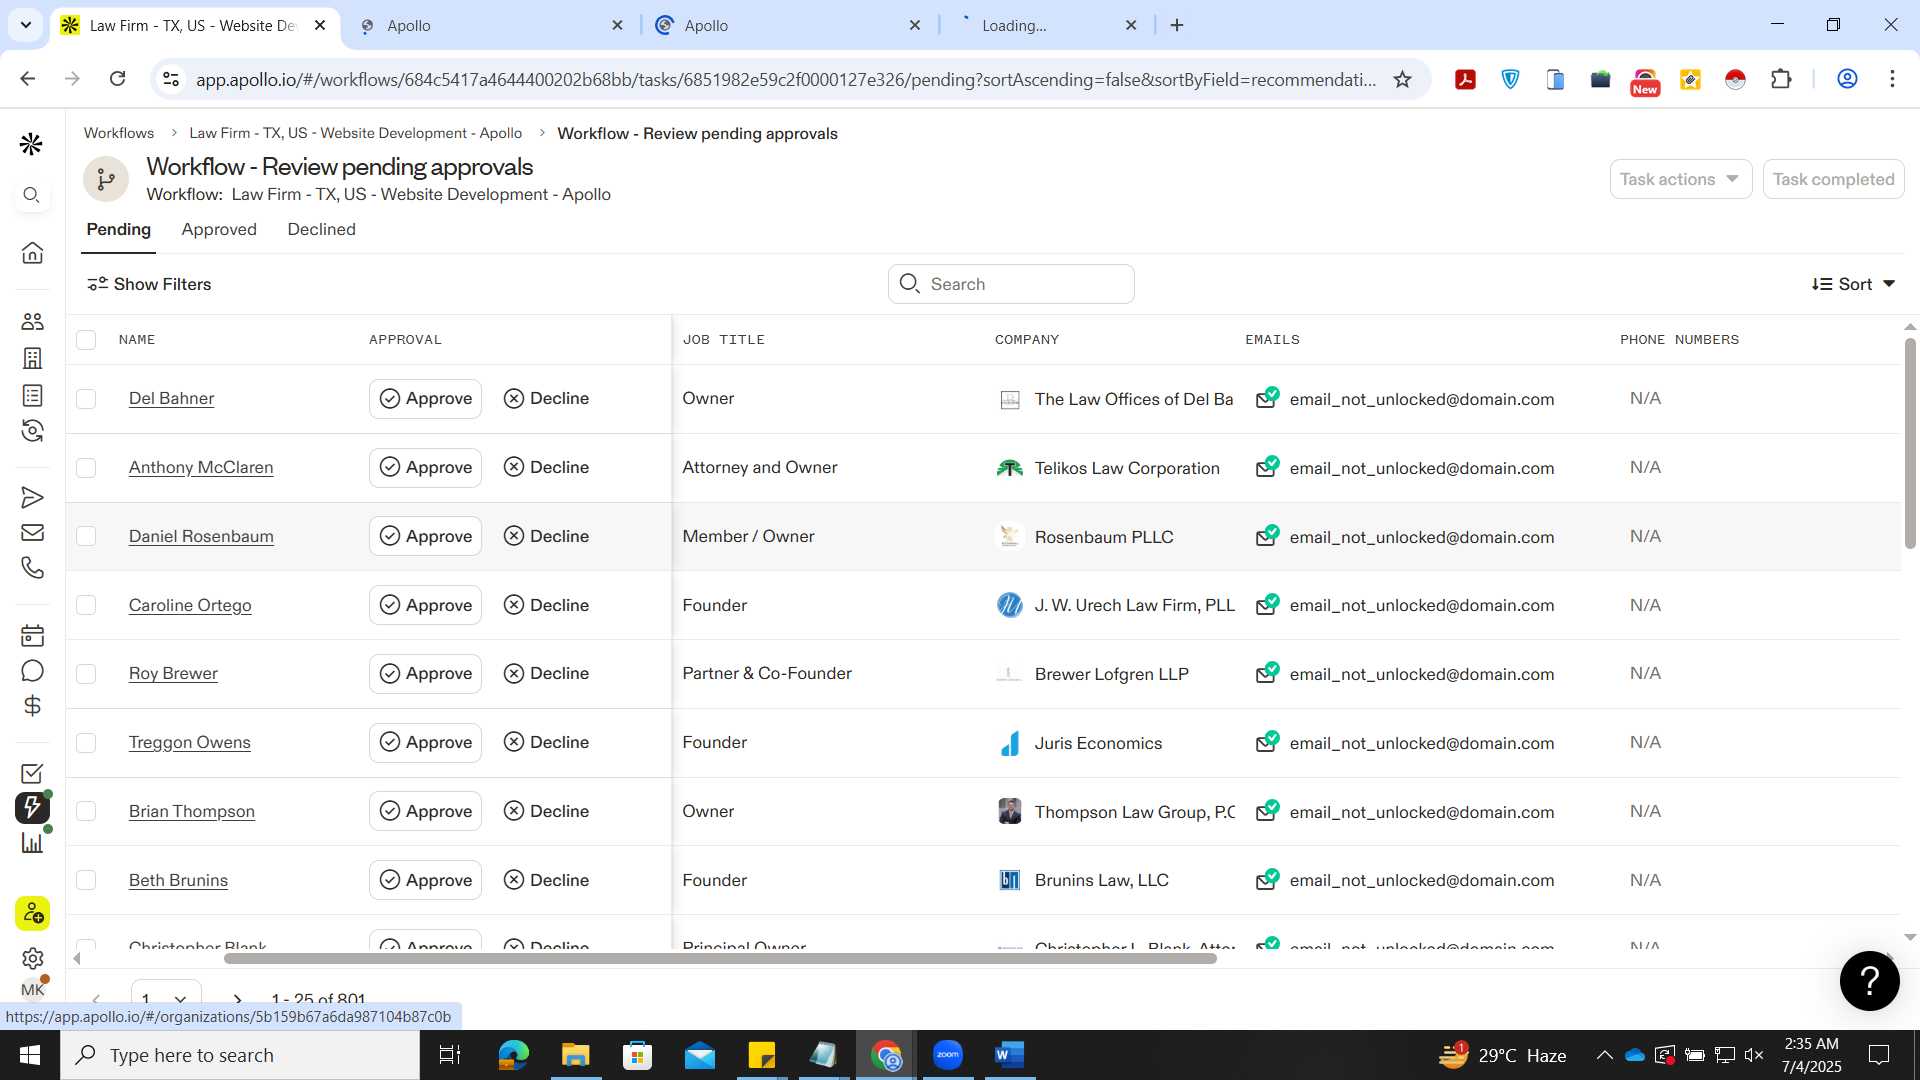
Task: Select the Roy Brewer row checkbox
Action: coord(86,674)
